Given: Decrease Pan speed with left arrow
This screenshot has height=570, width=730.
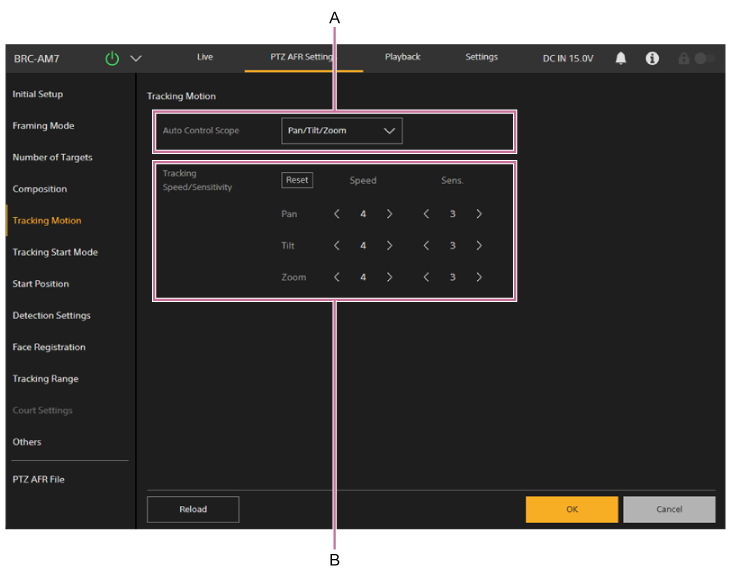Looking at the screenshot, I should (337, 214).
